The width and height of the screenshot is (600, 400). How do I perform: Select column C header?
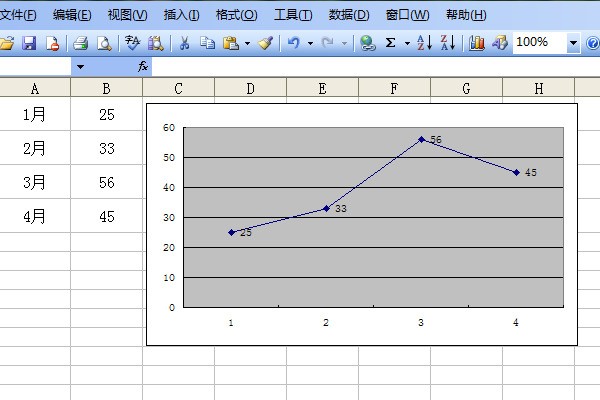click(178, 88)
